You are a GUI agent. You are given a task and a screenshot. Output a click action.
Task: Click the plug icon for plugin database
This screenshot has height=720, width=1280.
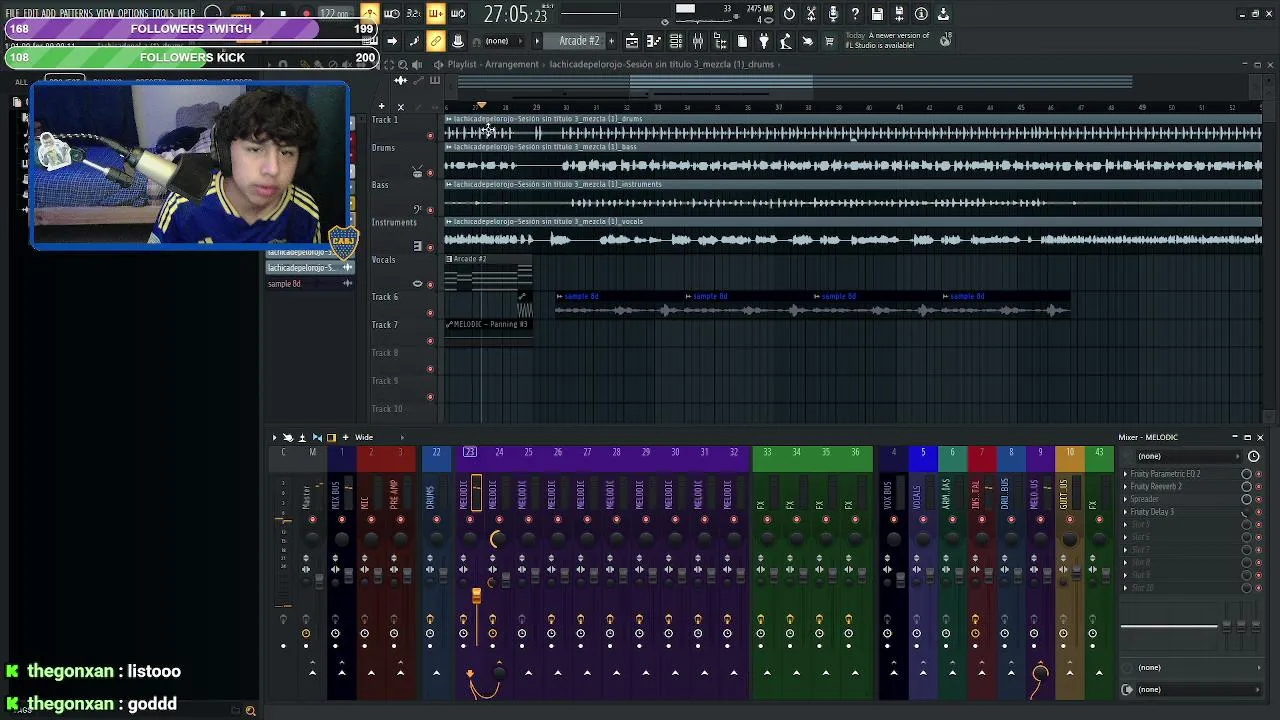[764, 41]
